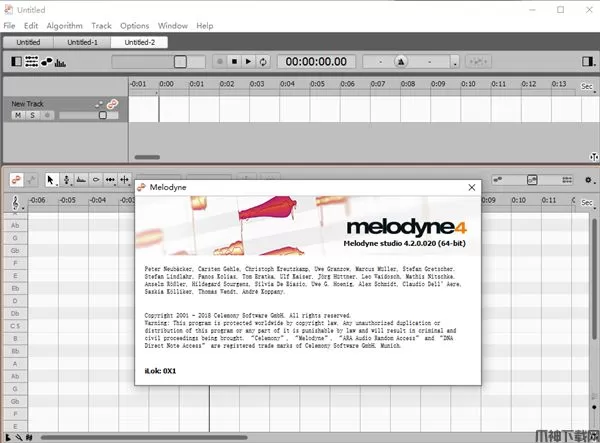Open note editor ruler Sec dropdown

[x=588, y=203]
